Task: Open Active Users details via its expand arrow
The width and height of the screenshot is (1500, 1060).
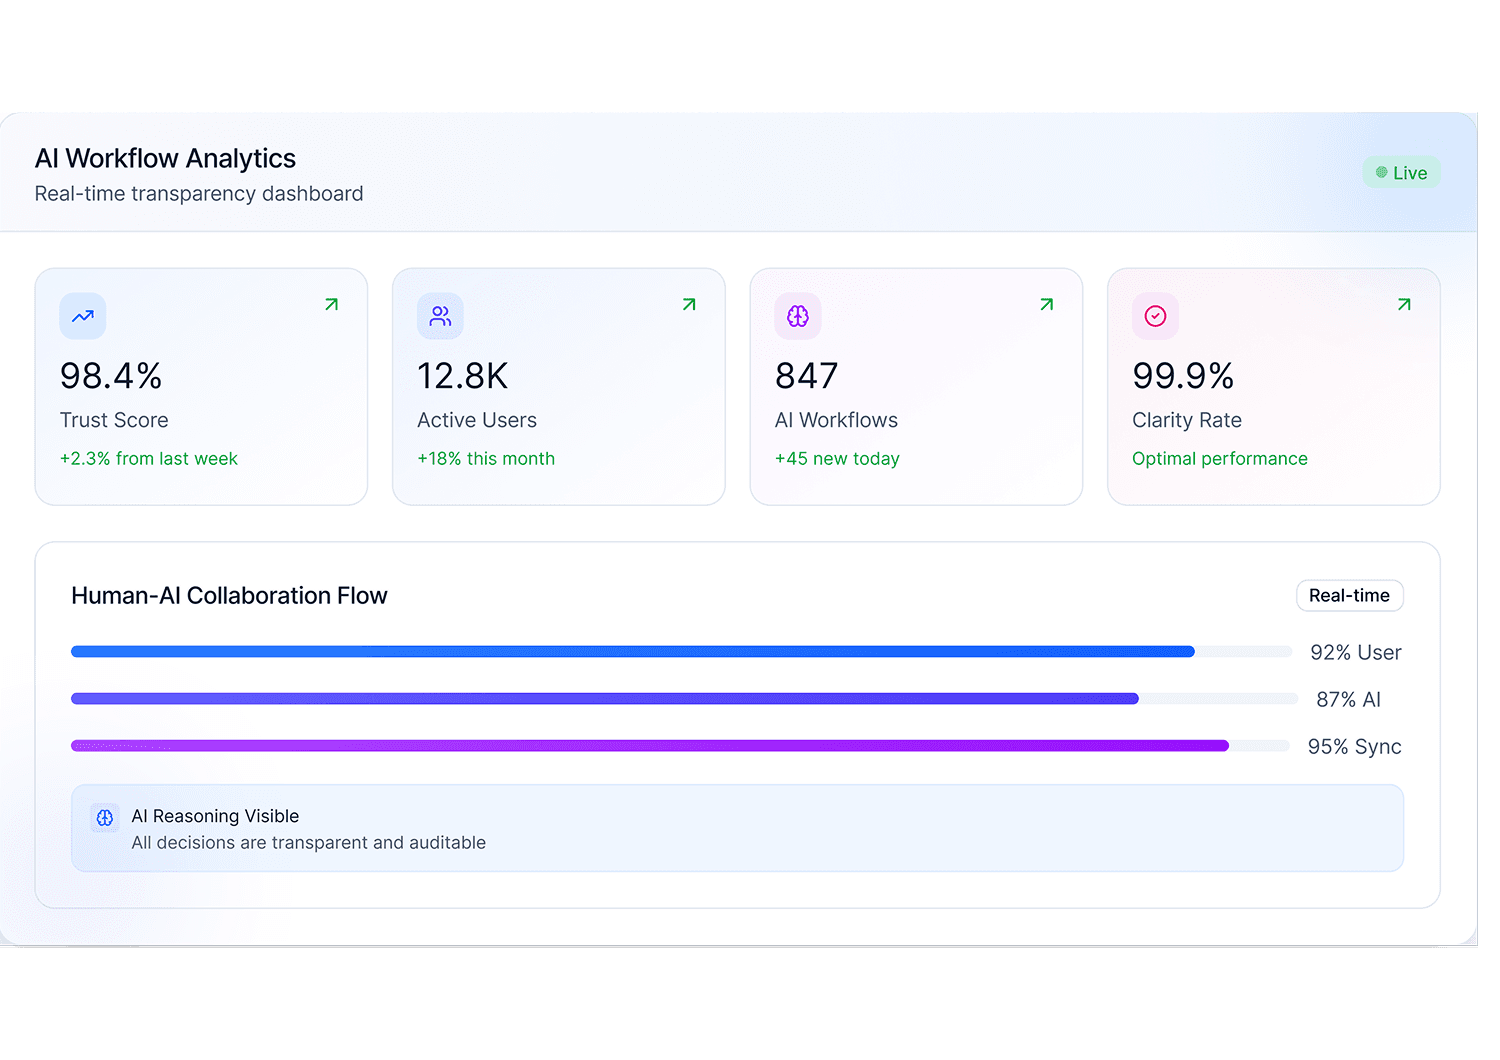Action: (x=688, y=304)
